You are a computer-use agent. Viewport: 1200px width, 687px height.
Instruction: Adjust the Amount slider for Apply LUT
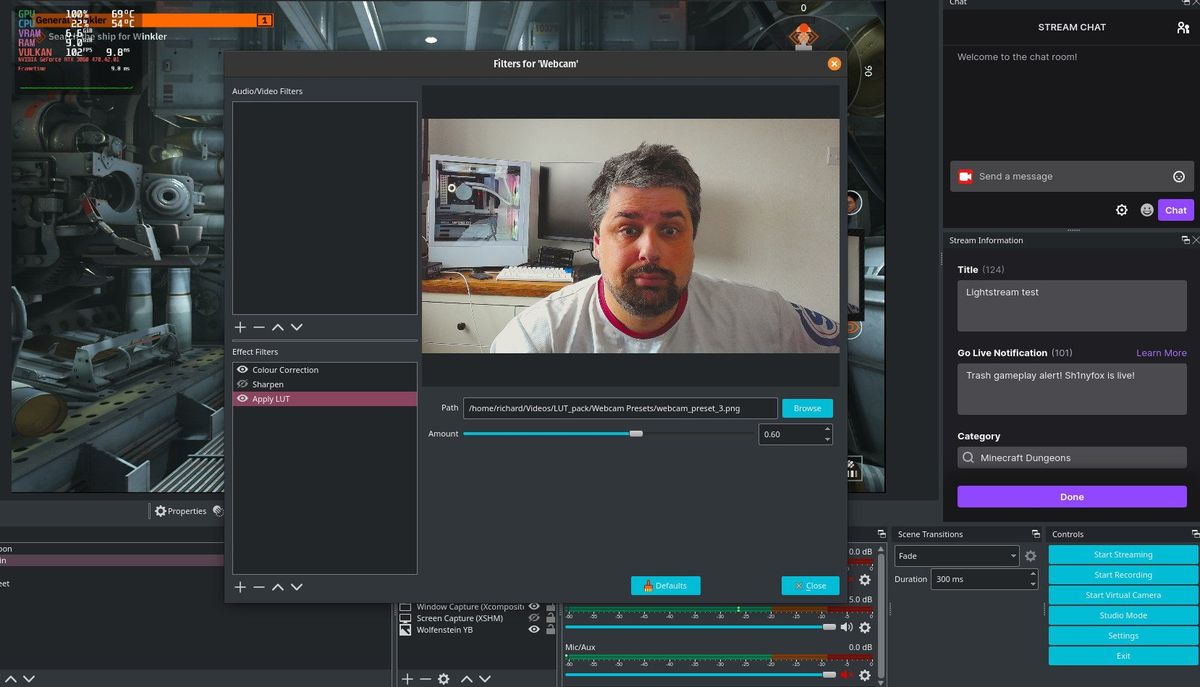(x=637, y=433)
